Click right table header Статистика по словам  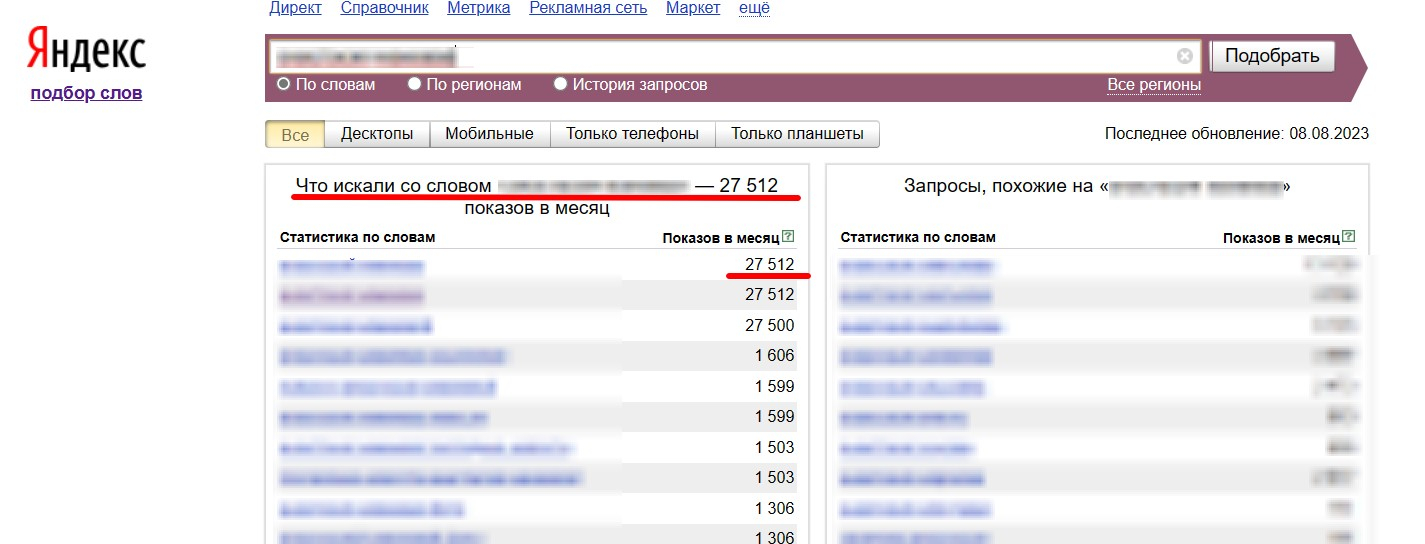[918, 238]
